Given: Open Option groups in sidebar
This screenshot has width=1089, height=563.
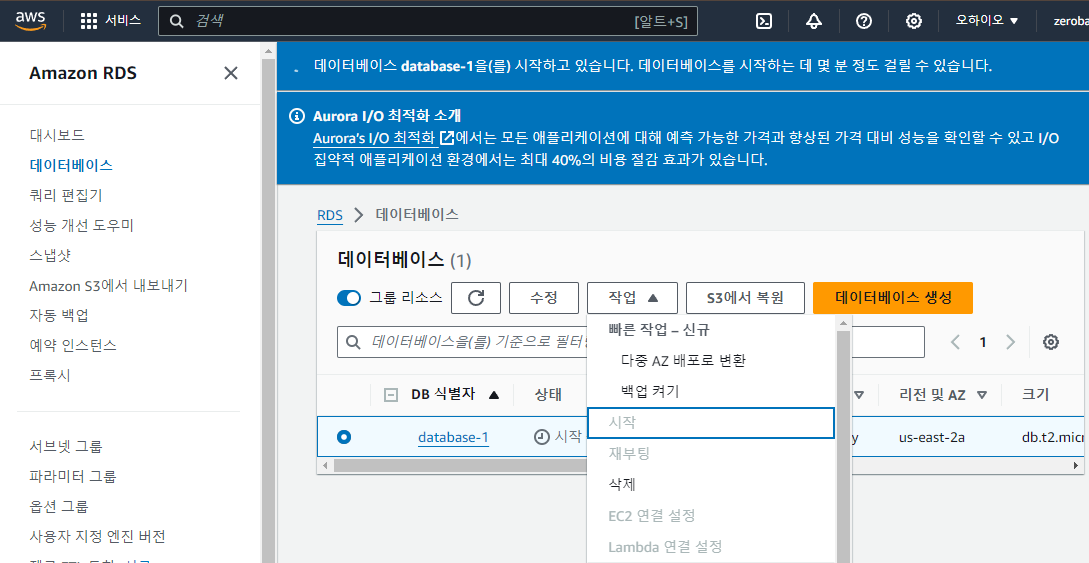Looking at the screenshot, I should (59, 506).
